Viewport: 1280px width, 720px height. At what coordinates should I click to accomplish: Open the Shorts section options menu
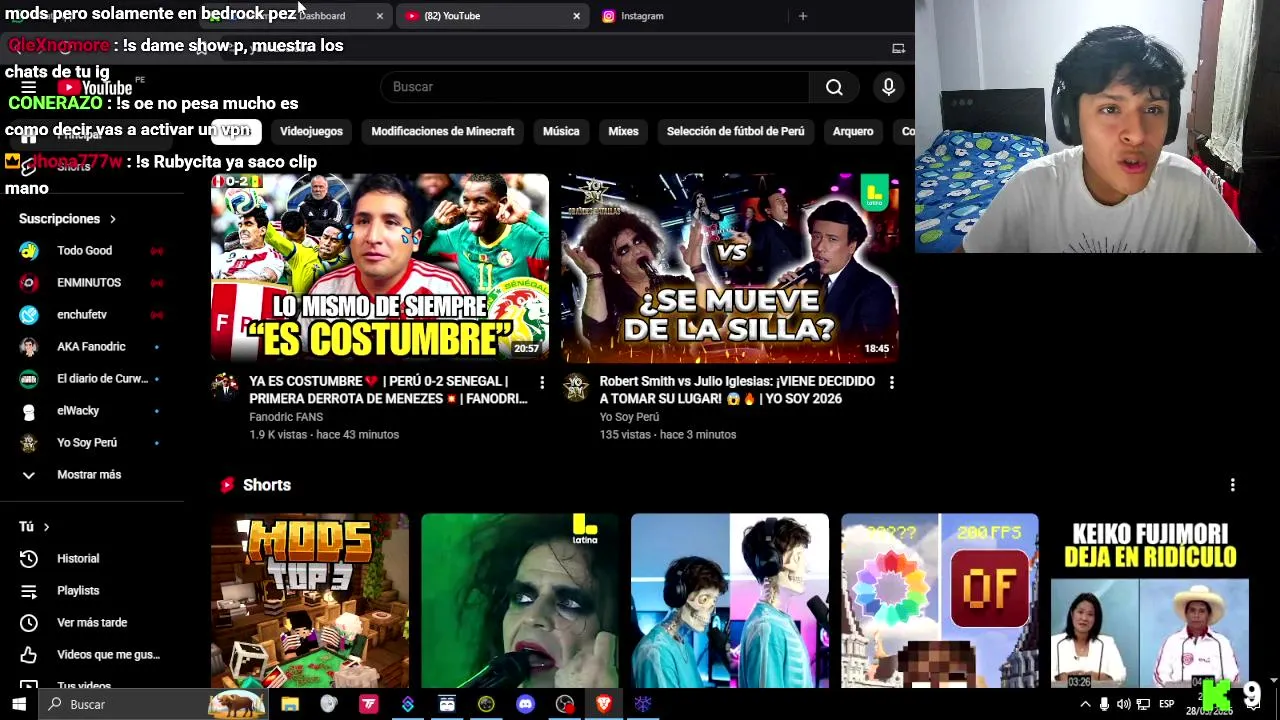pos(1232,485)
